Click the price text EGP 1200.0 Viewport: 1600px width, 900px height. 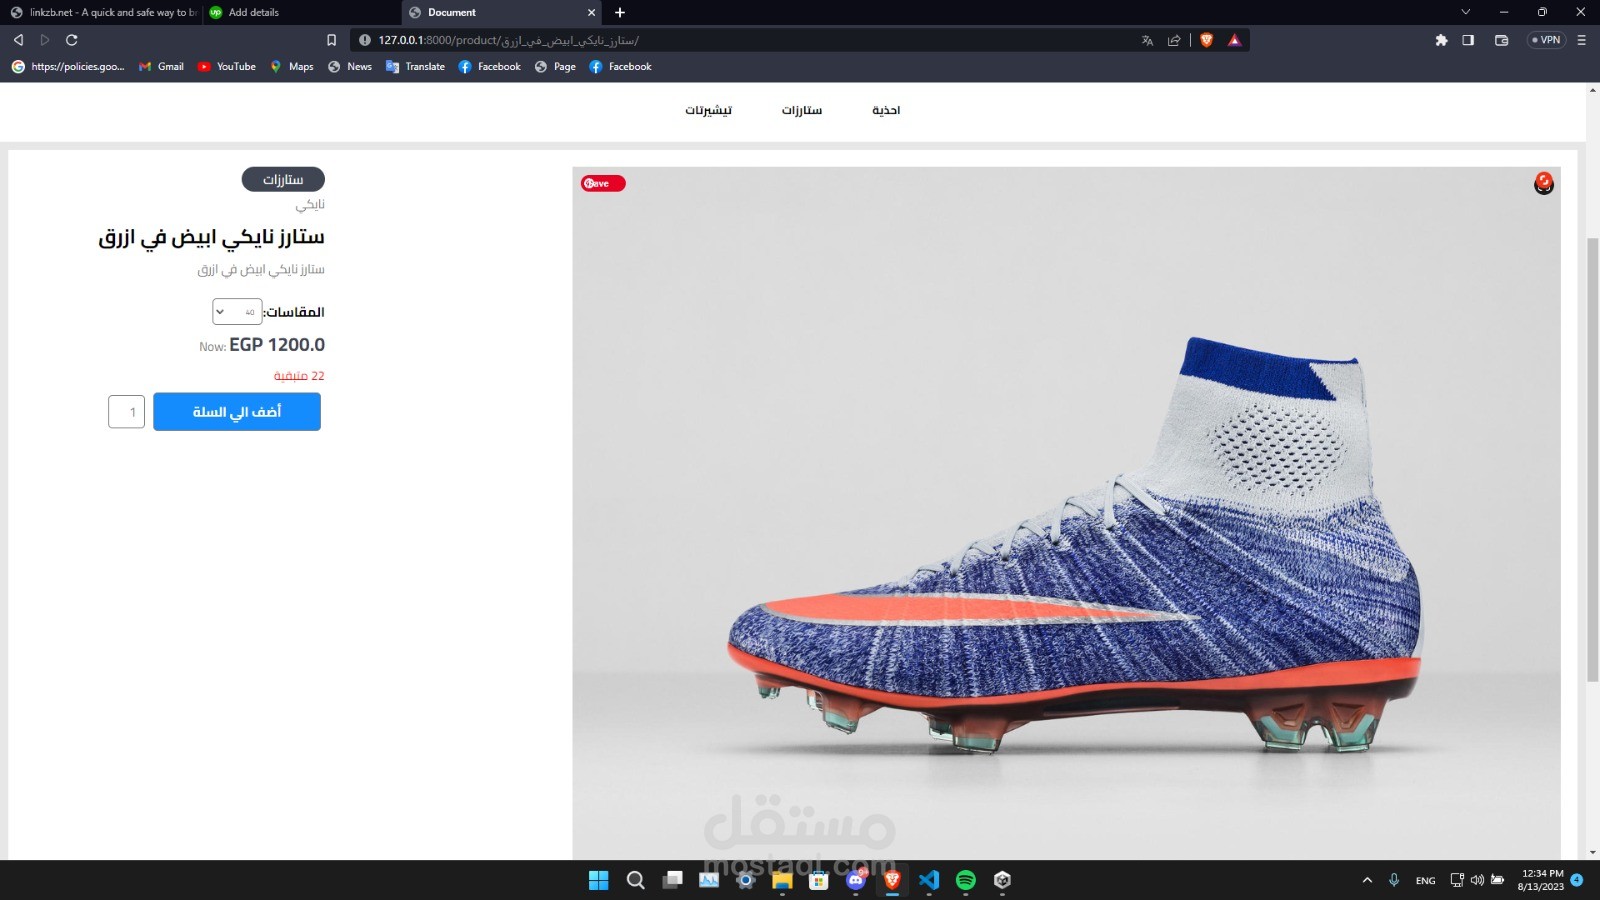pyautogui.click(x=277, y=345)
